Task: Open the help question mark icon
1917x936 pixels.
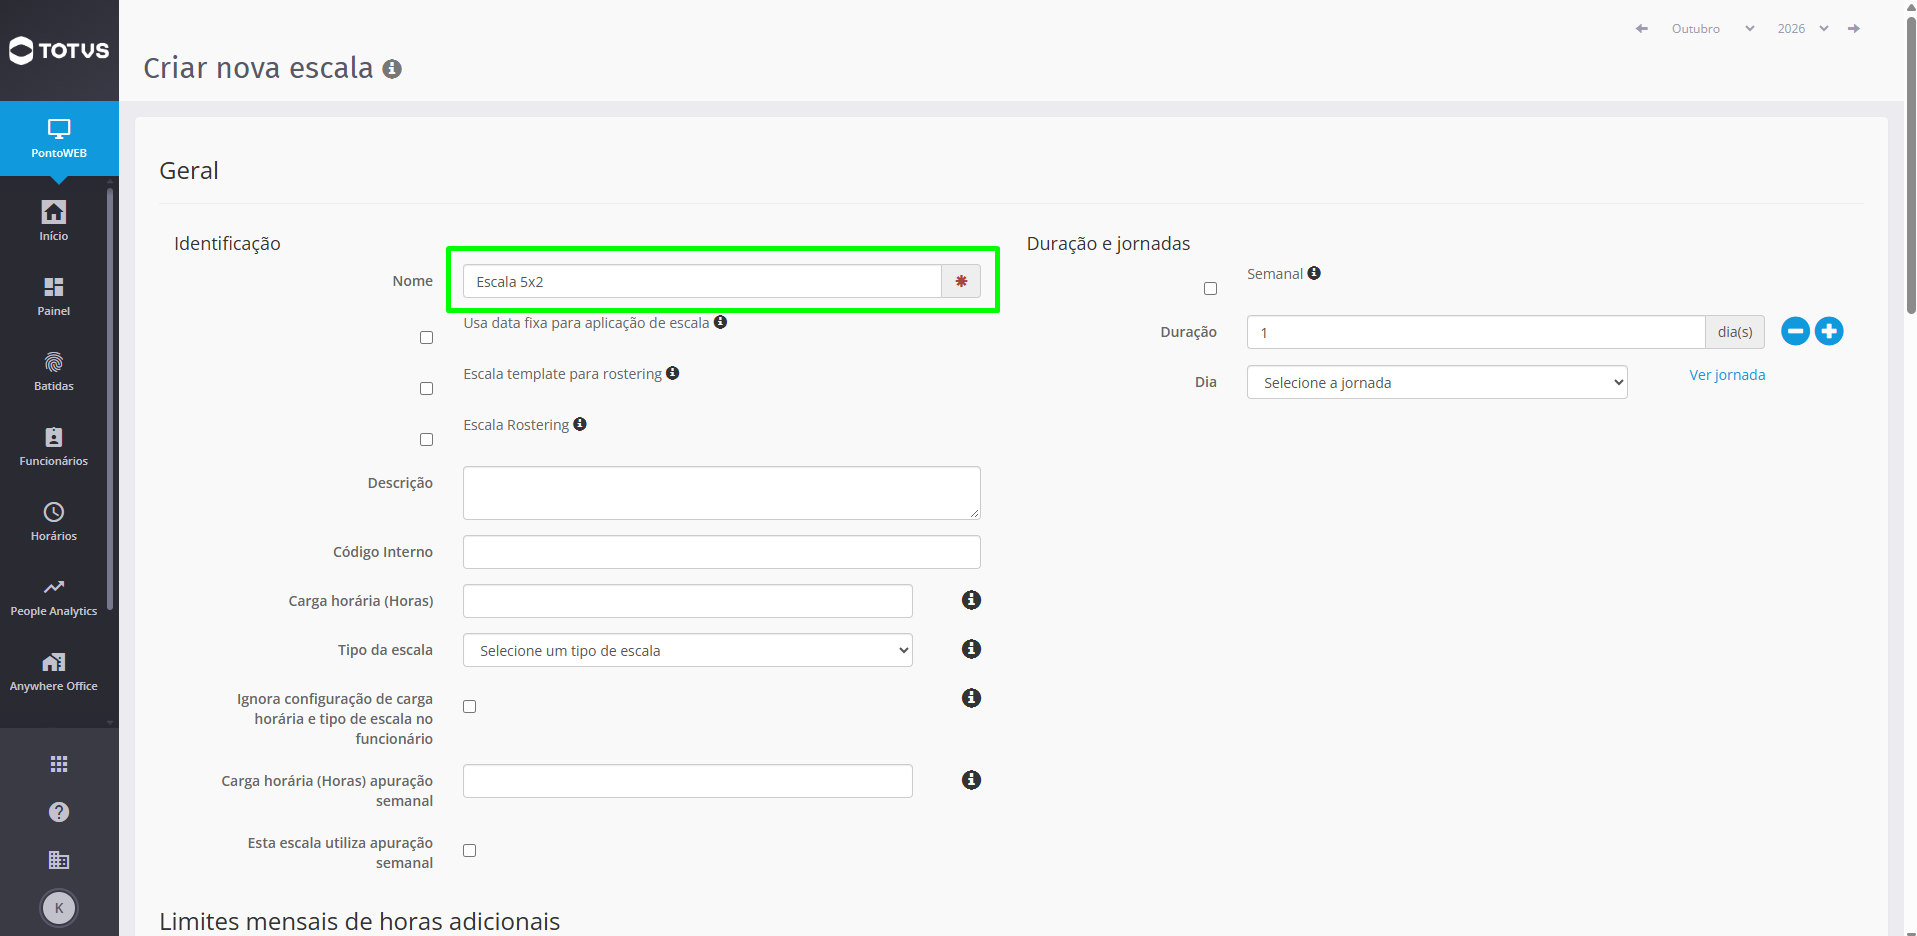Action: point(59,812)
